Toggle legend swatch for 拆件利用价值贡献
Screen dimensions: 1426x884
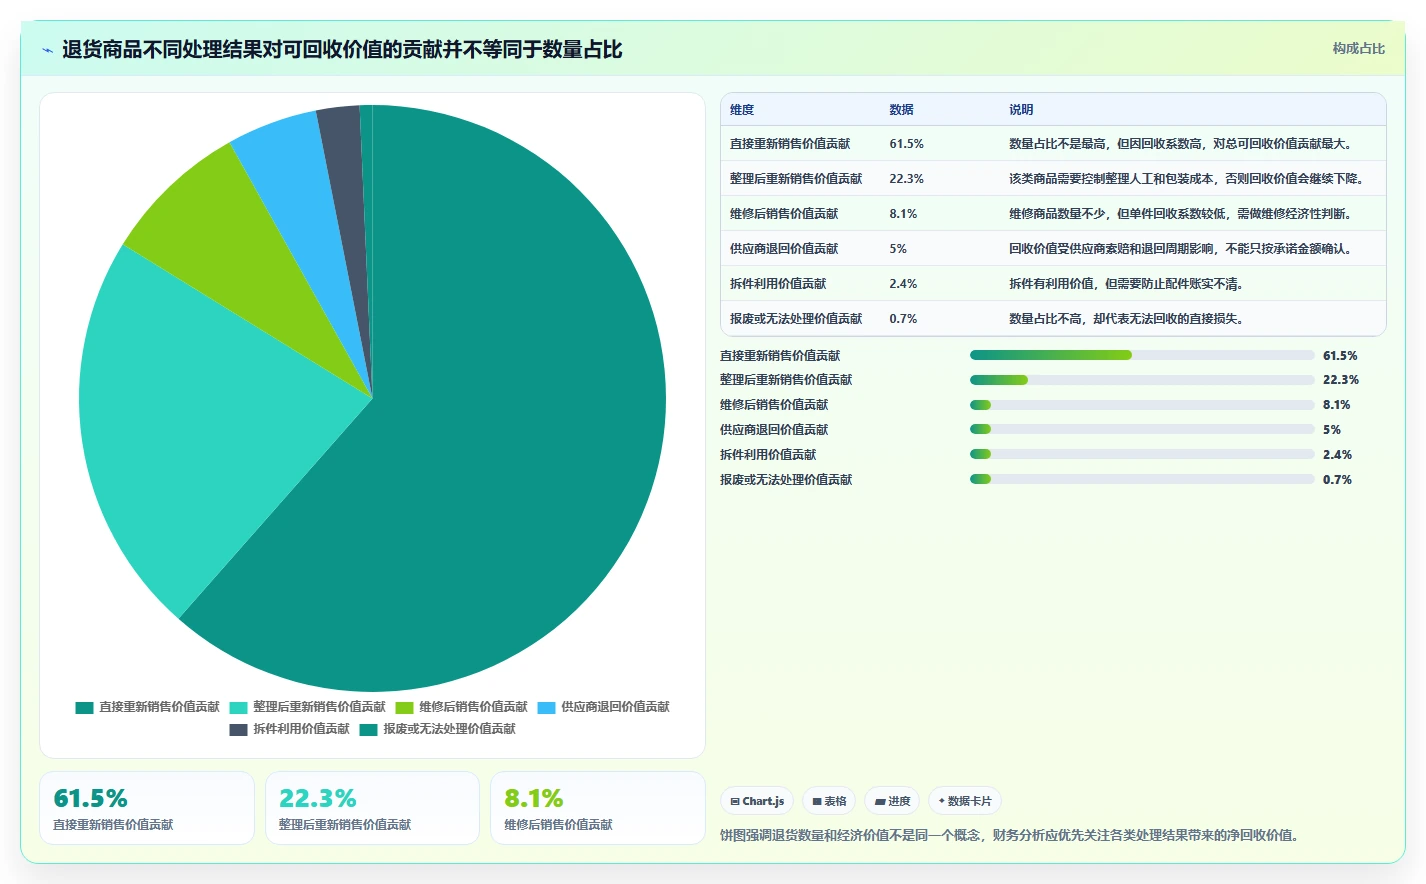pyautogui.click(x=238, y=729)
